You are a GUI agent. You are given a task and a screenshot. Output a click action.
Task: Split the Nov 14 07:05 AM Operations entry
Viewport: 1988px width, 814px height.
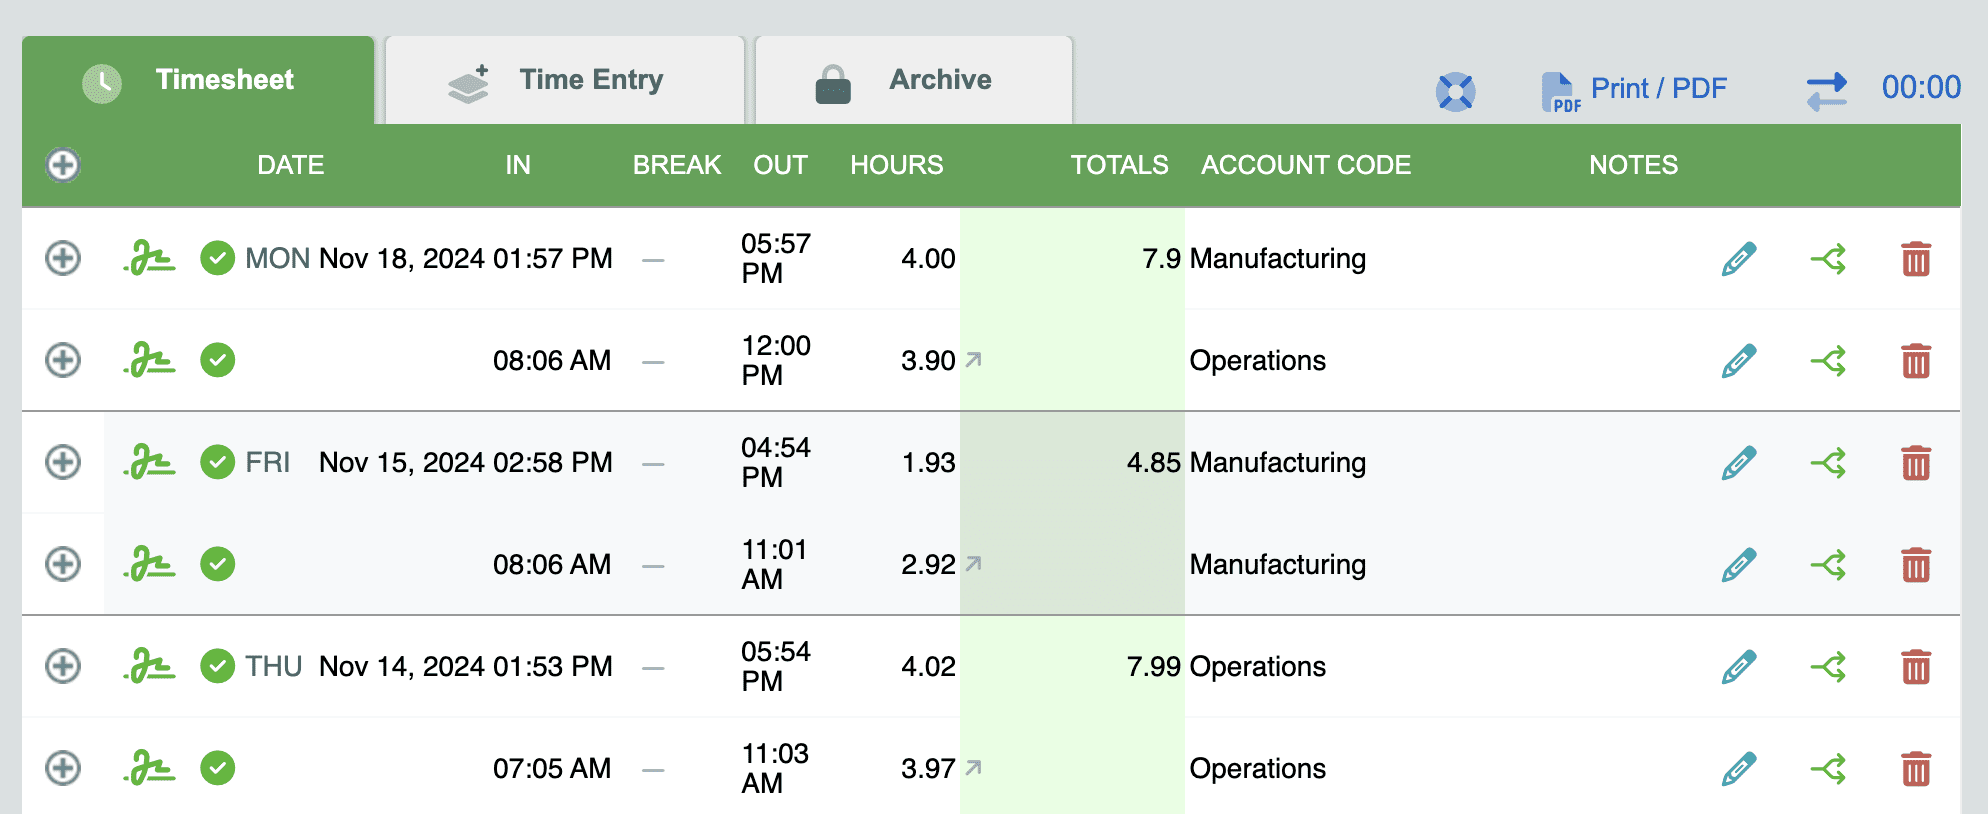pyautogui.click(x=1828, y=769)
